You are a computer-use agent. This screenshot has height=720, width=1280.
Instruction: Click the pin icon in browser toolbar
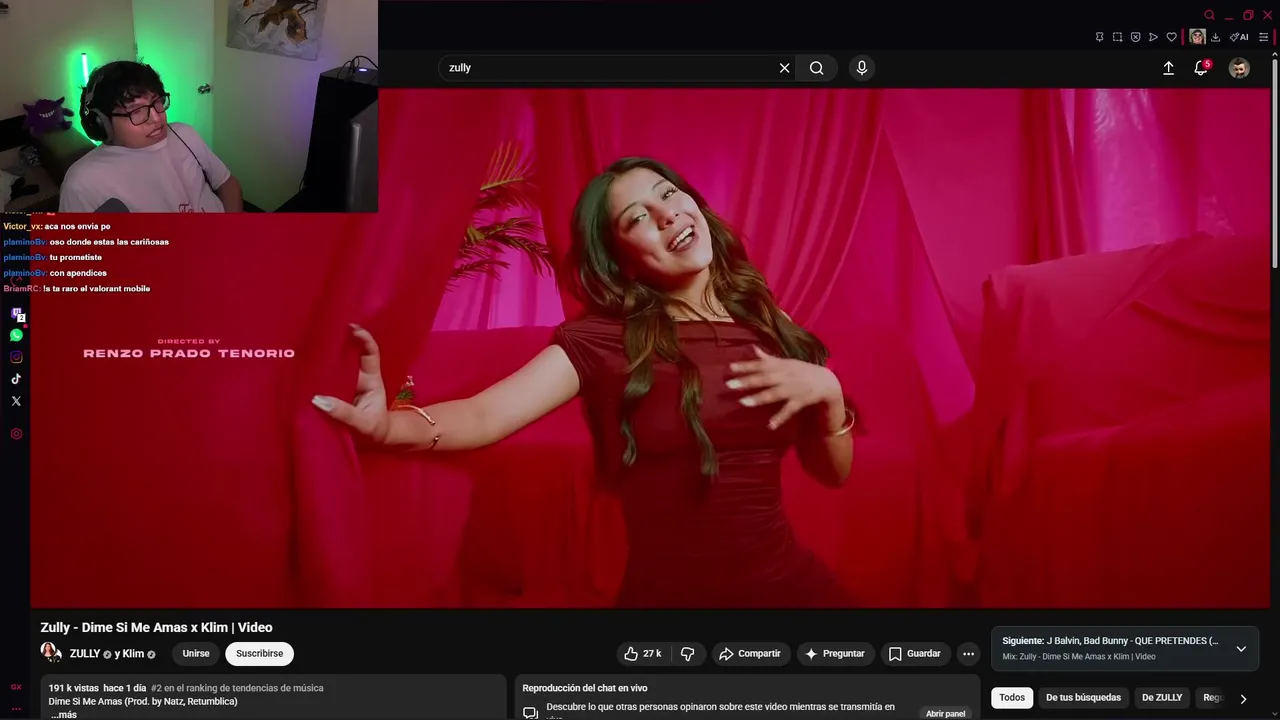coord(1099,37)
